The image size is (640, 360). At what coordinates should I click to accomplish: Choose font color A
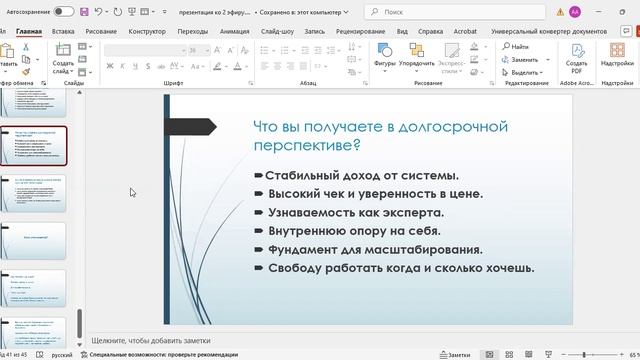[x=237, y=66]
